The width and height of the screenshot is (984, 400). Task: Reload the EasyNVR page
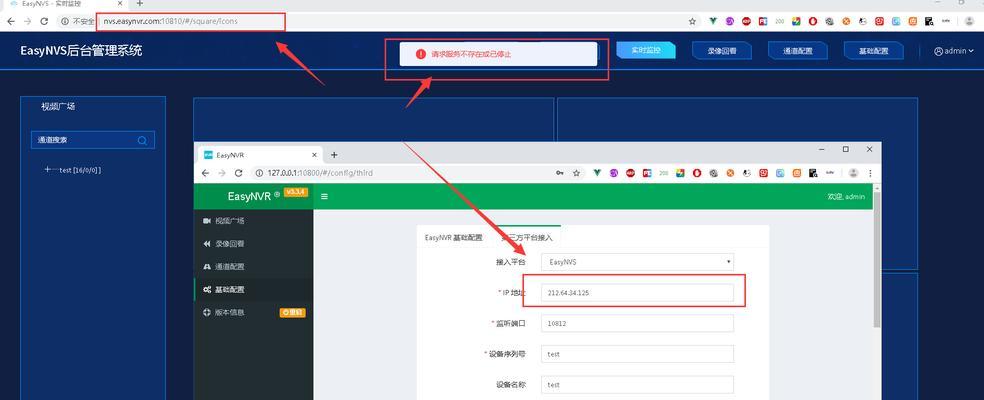[238, 173]
